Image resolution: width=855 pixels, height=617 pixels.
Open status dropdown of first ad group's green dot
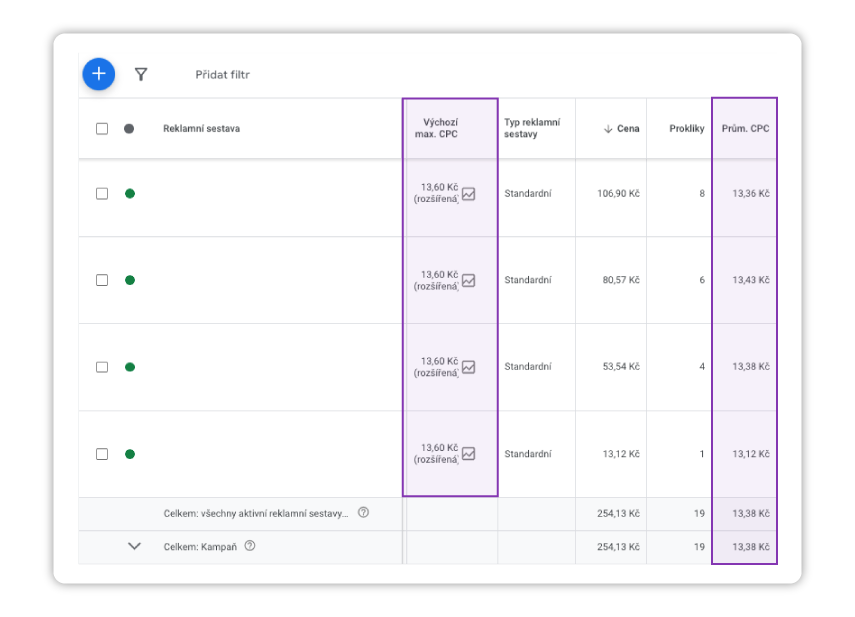tap(129, 194)
